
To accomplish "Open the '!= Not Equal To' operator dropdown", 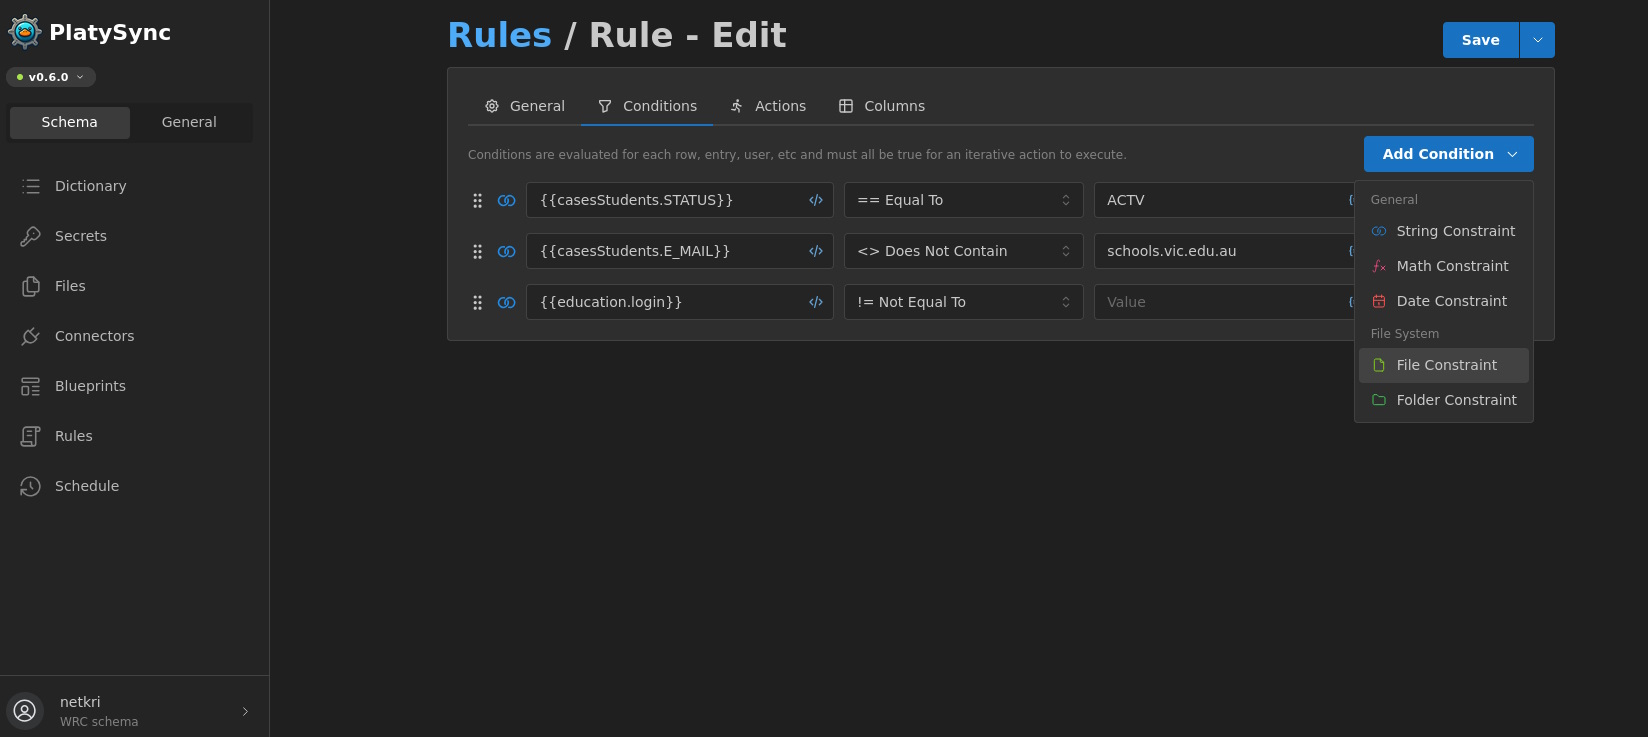I will (x=964, y=302).
